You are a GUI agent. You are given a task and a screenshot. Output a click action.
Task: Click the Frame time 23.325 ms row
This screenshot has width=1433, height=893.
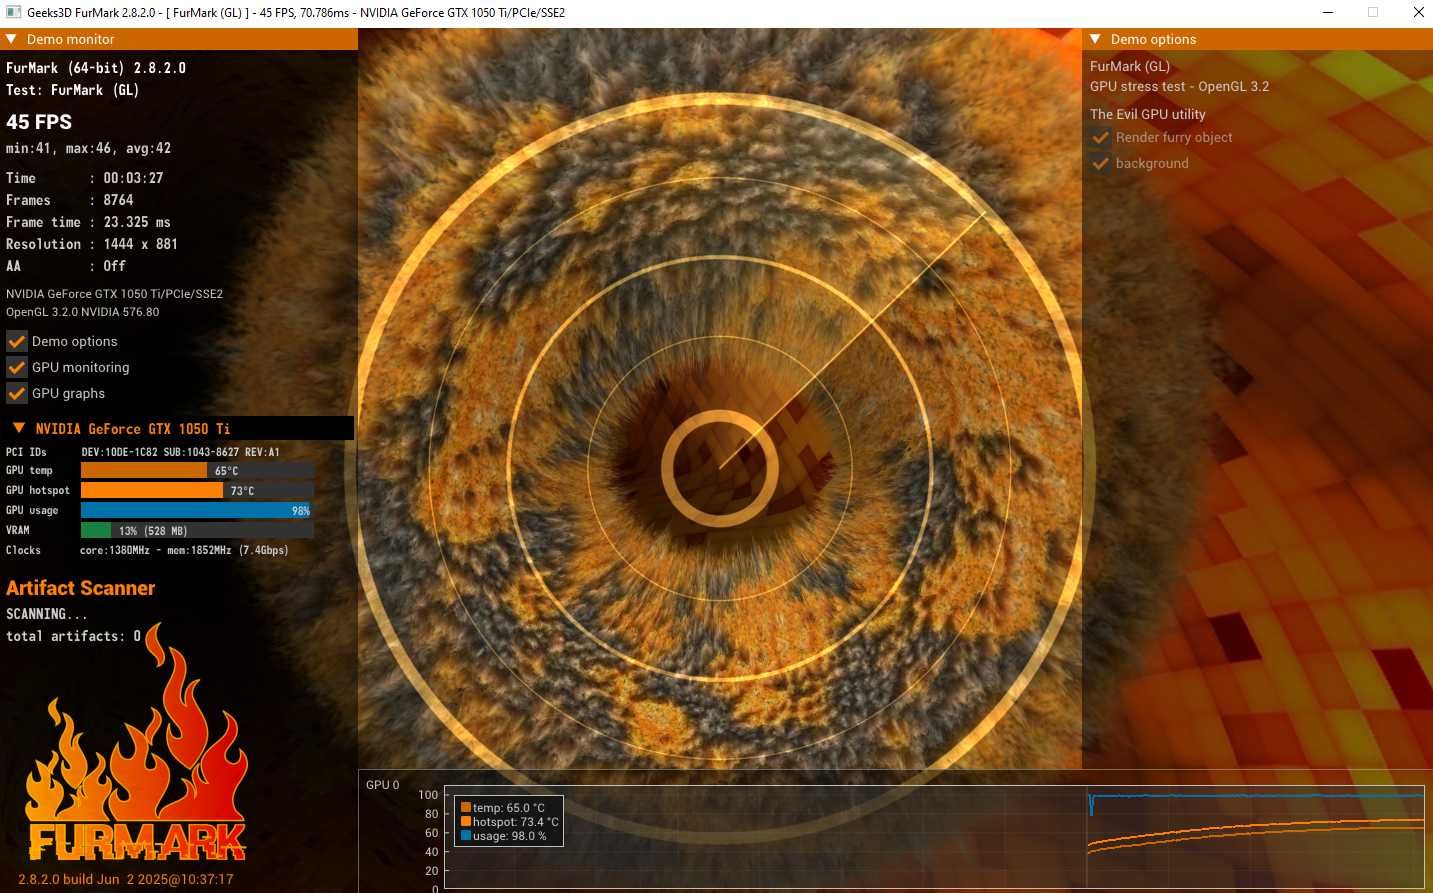point(88,222)
